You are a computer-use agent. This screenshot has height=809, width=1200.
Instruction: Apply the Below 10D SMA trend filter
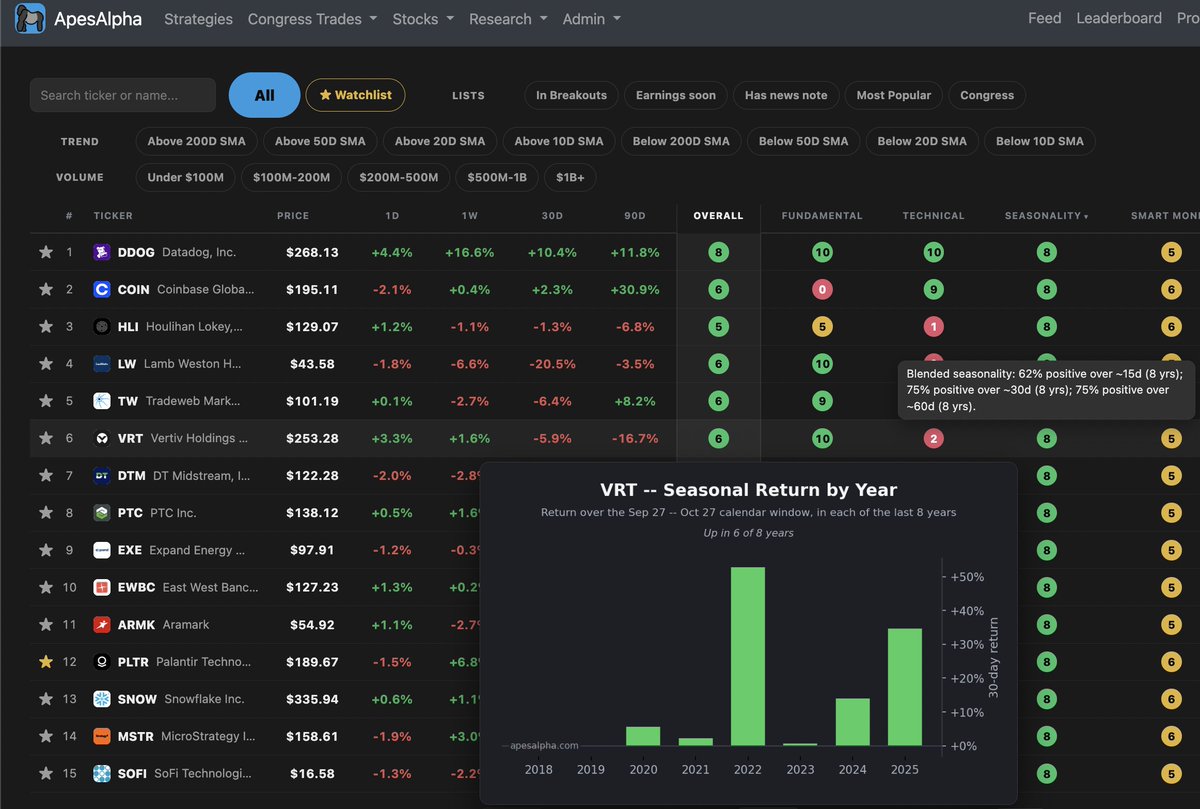1040,141
